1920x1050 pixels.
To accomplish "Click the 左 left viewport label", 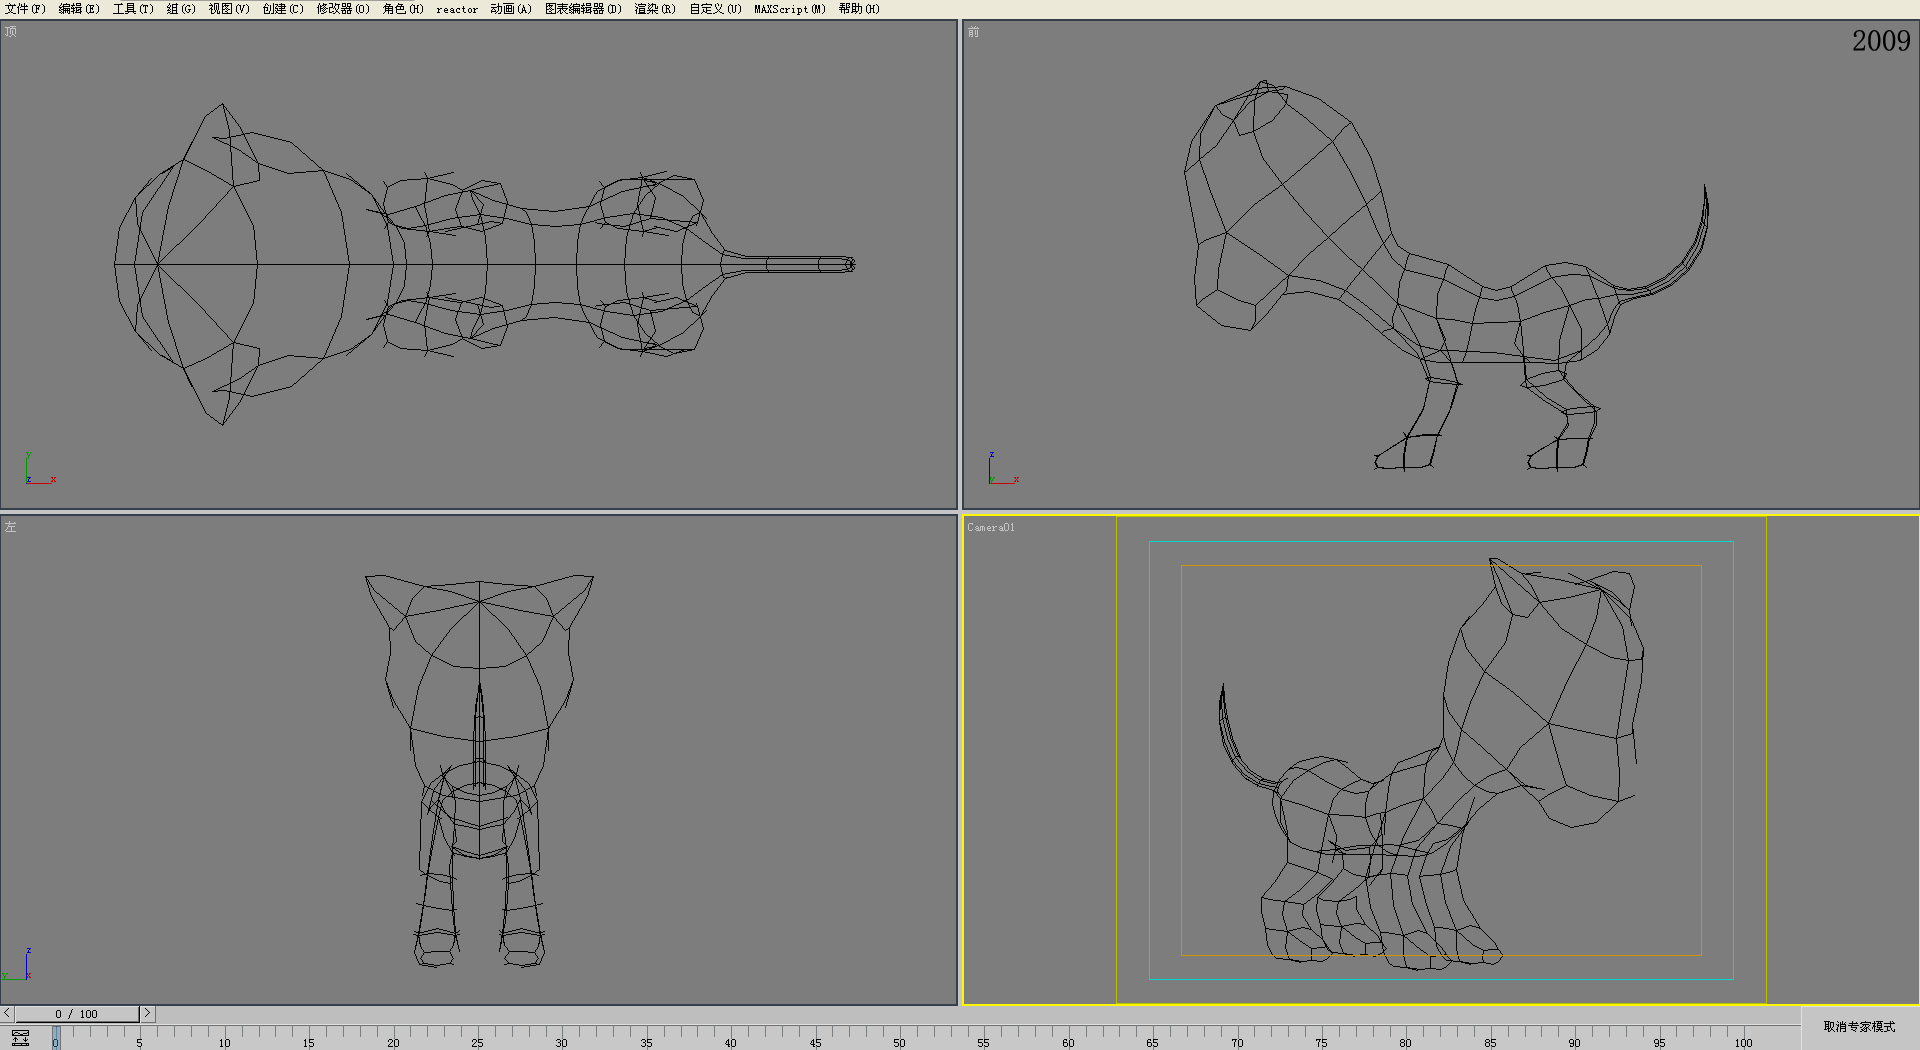I will [x=11, y=527].
